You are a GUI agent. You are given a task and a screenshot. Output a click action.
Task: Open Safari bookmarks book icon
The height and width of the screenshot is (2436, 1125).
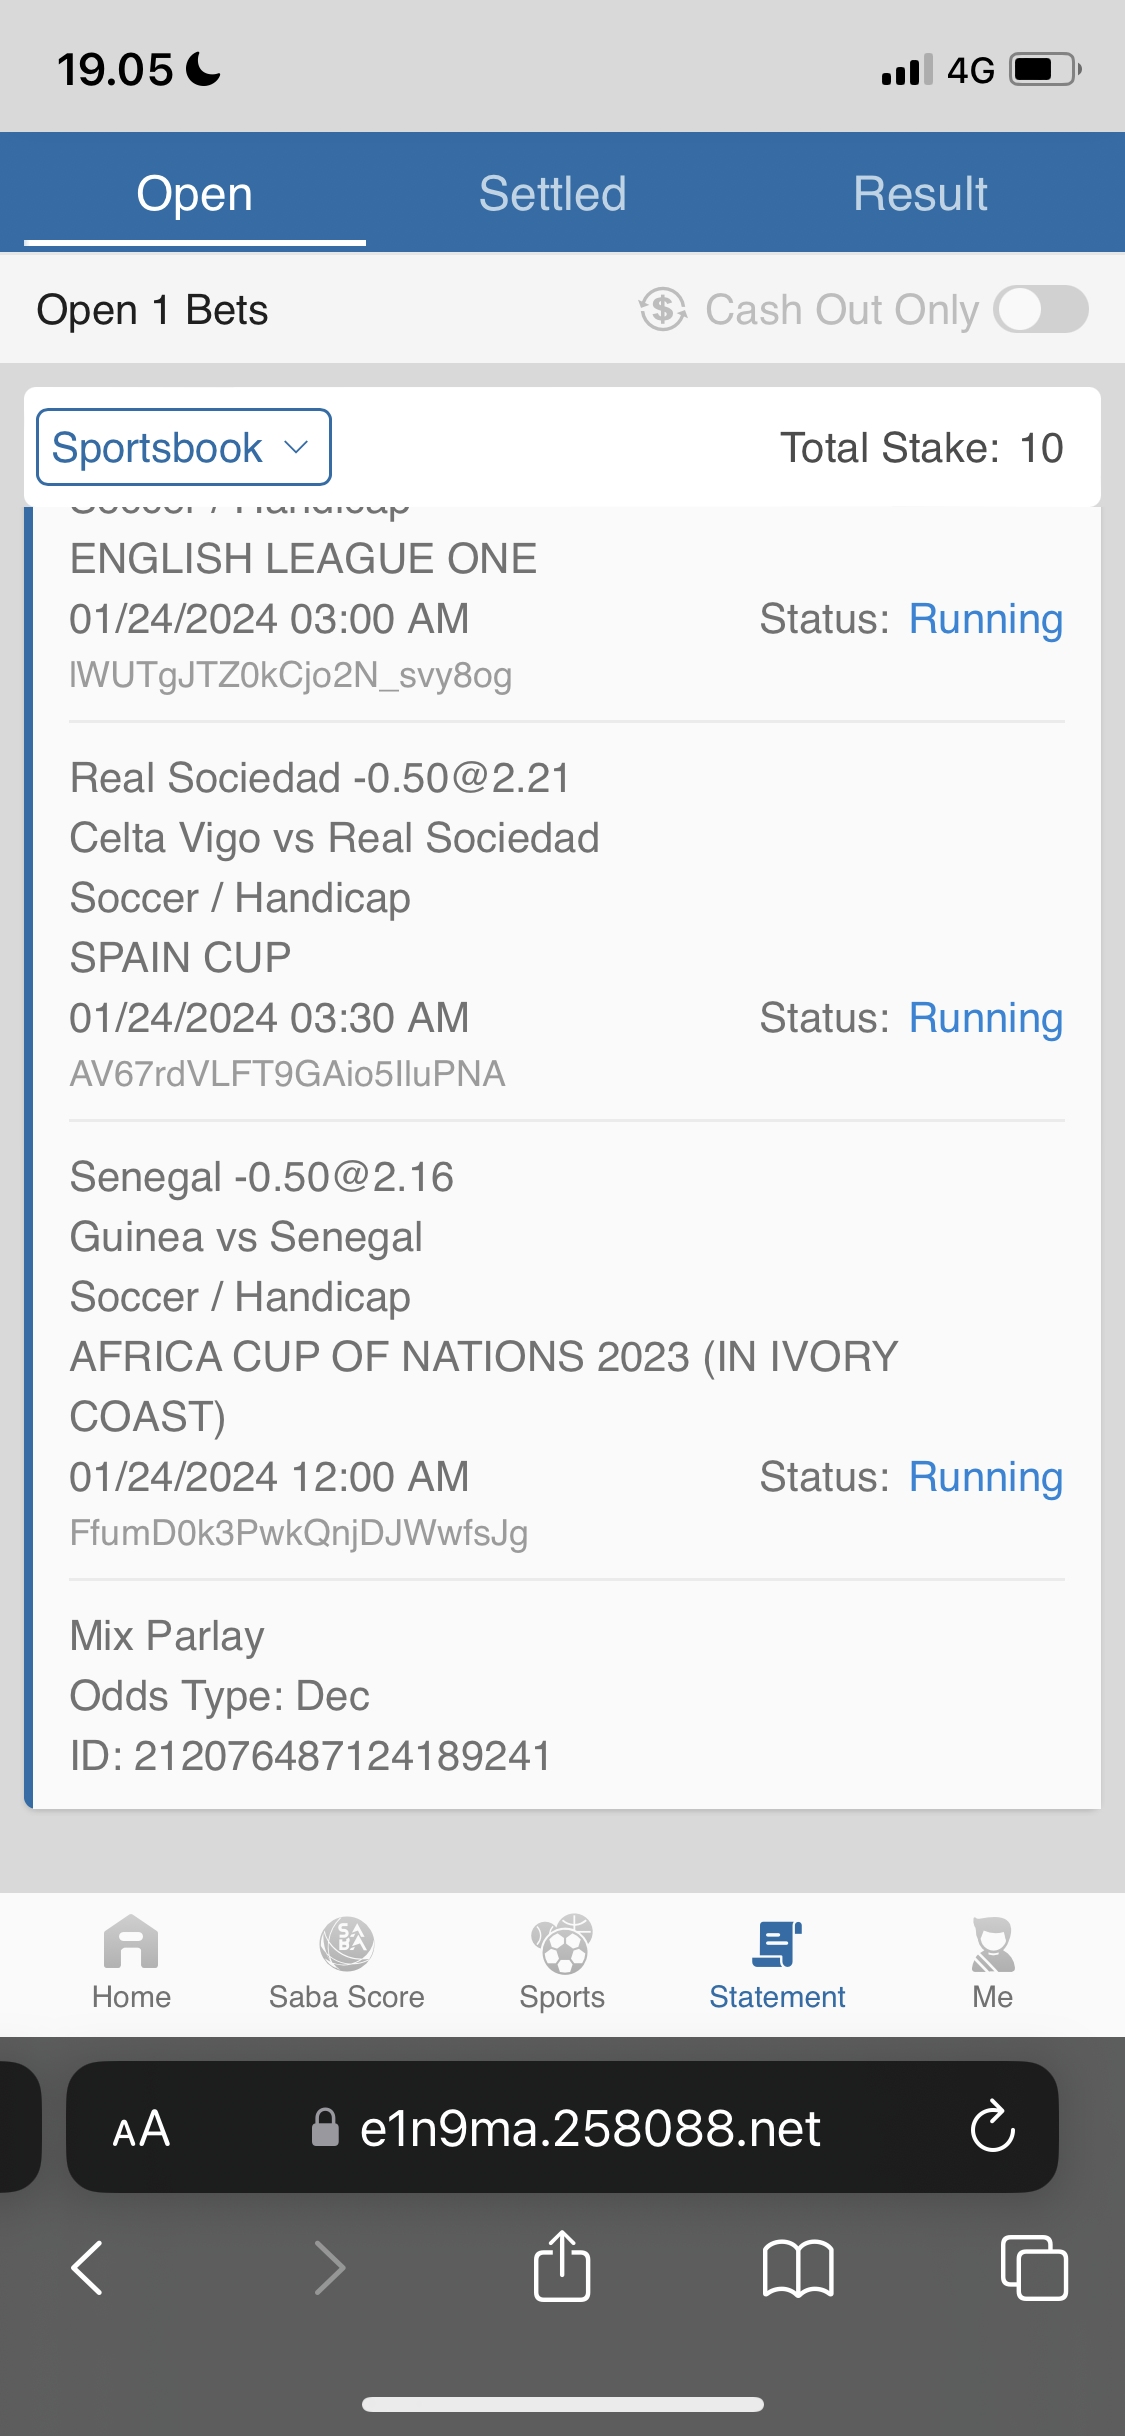[797, 2267]
